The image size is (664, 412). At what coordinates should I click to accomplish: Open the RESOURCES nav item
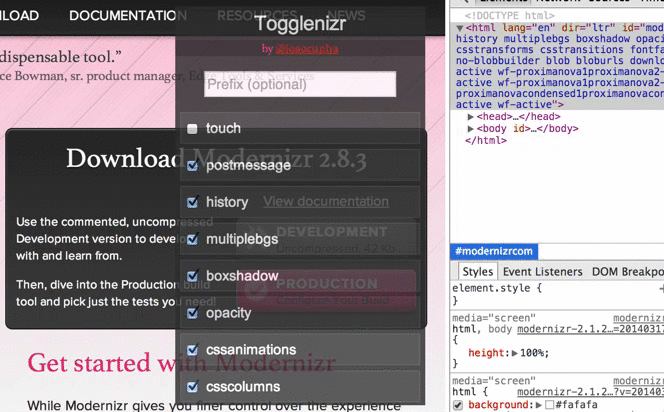[257, 16]
